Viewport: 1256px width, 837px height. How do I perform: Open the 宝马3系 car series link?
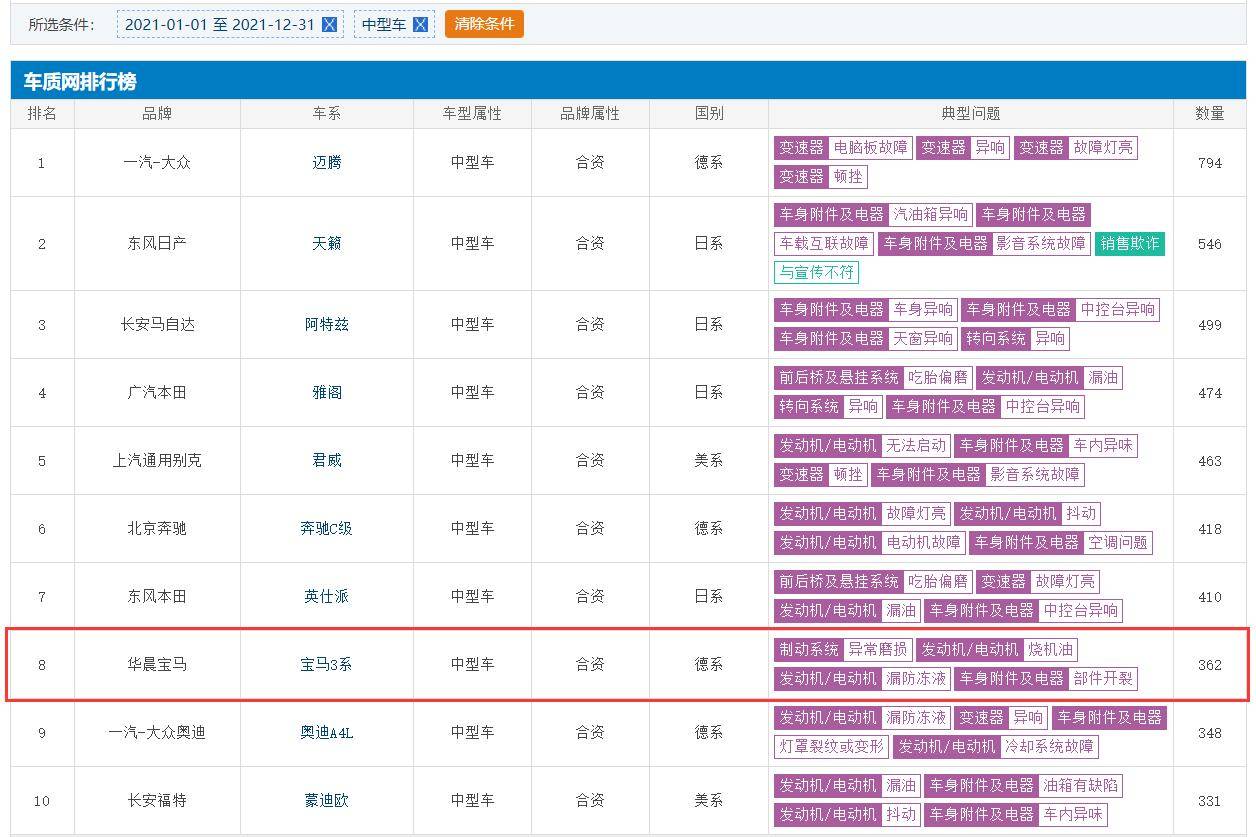326,664
